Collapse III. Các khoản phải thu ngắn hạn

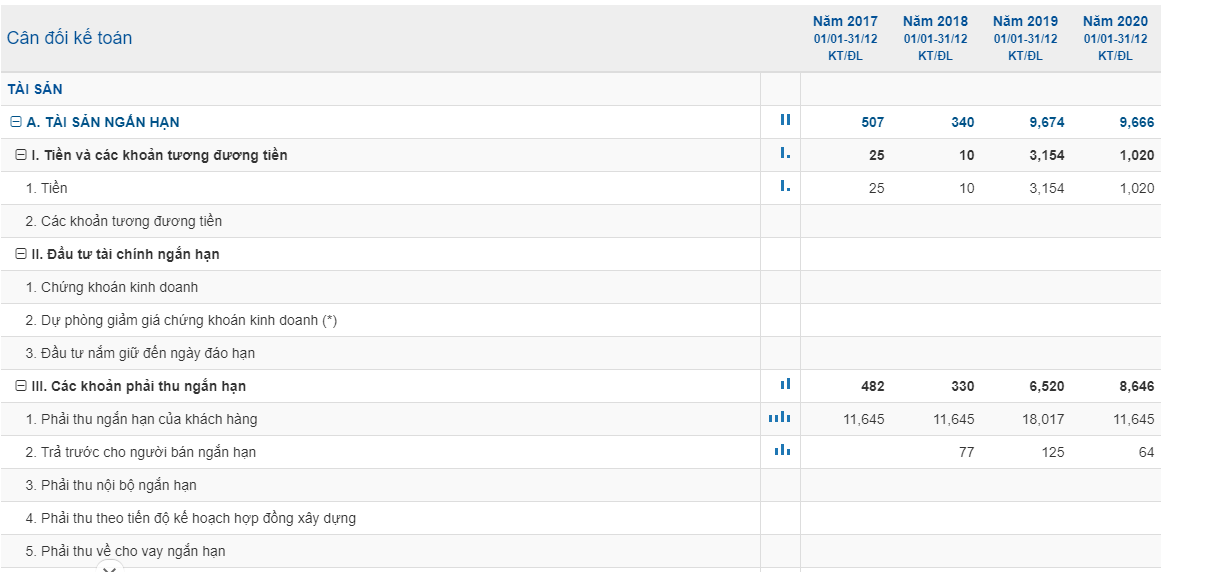tap(21, 386)
